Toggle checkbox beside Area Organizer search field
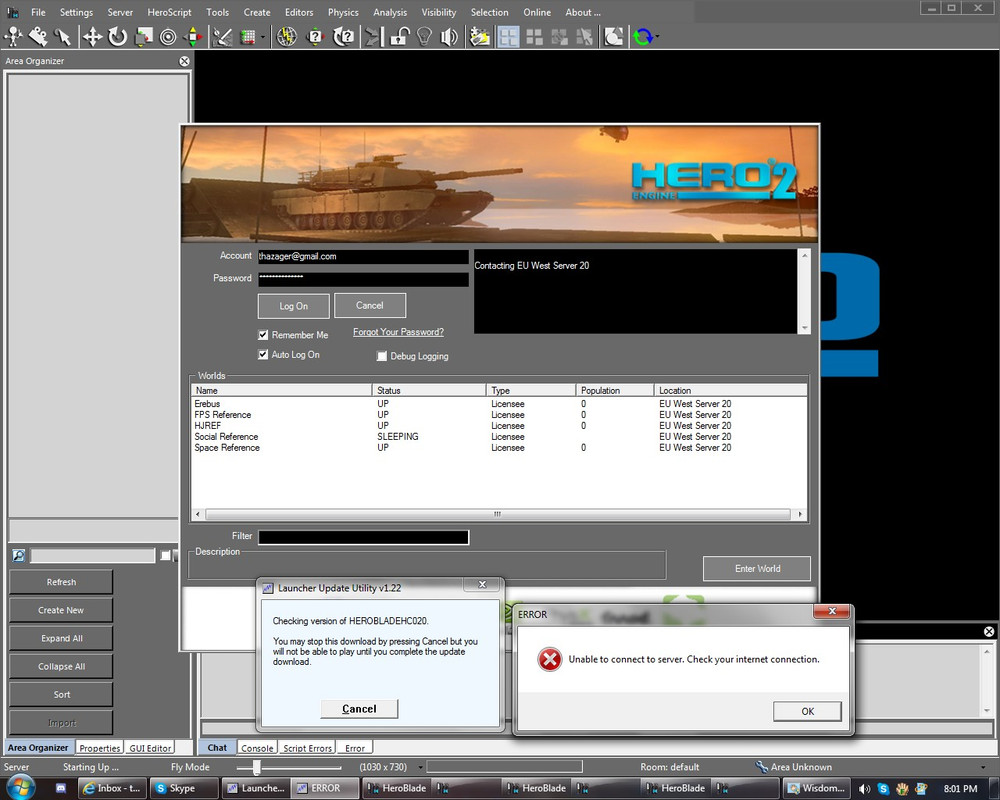Viewport: 1000px width, 800px height. pos(165,556)
